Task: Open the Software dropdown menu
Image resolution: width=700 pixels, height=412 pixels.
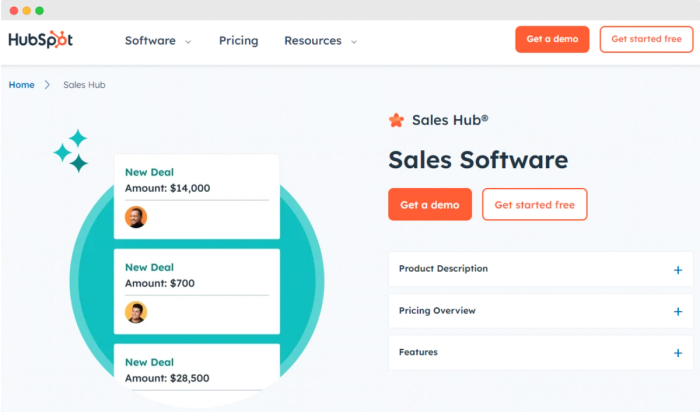Action: [157, 41]
